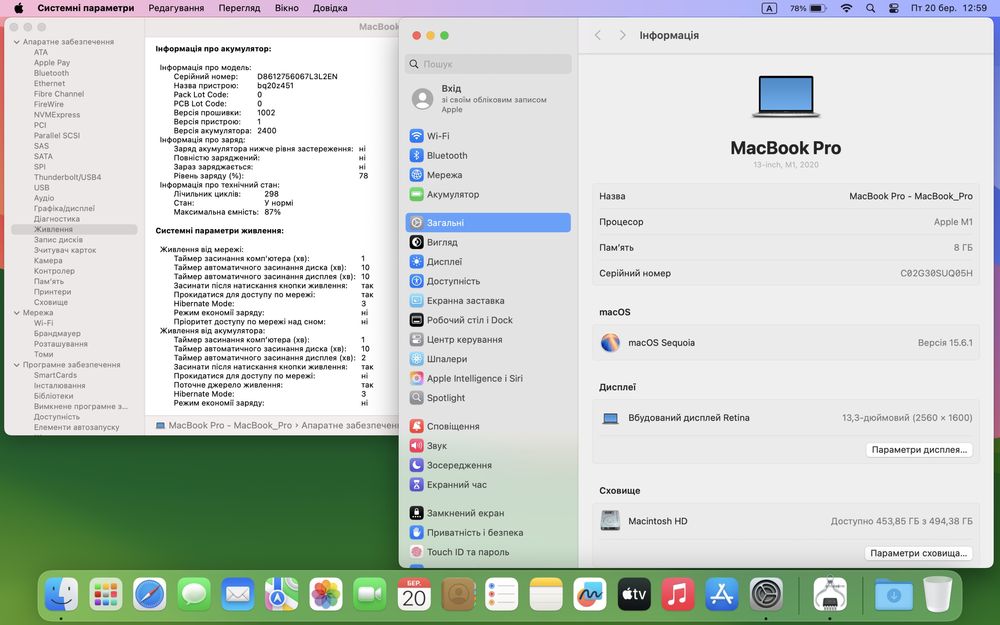This screenshot has height=625, width=1000.
Task: Click Параметри дисплея button
Action: (x=919, y=450)
